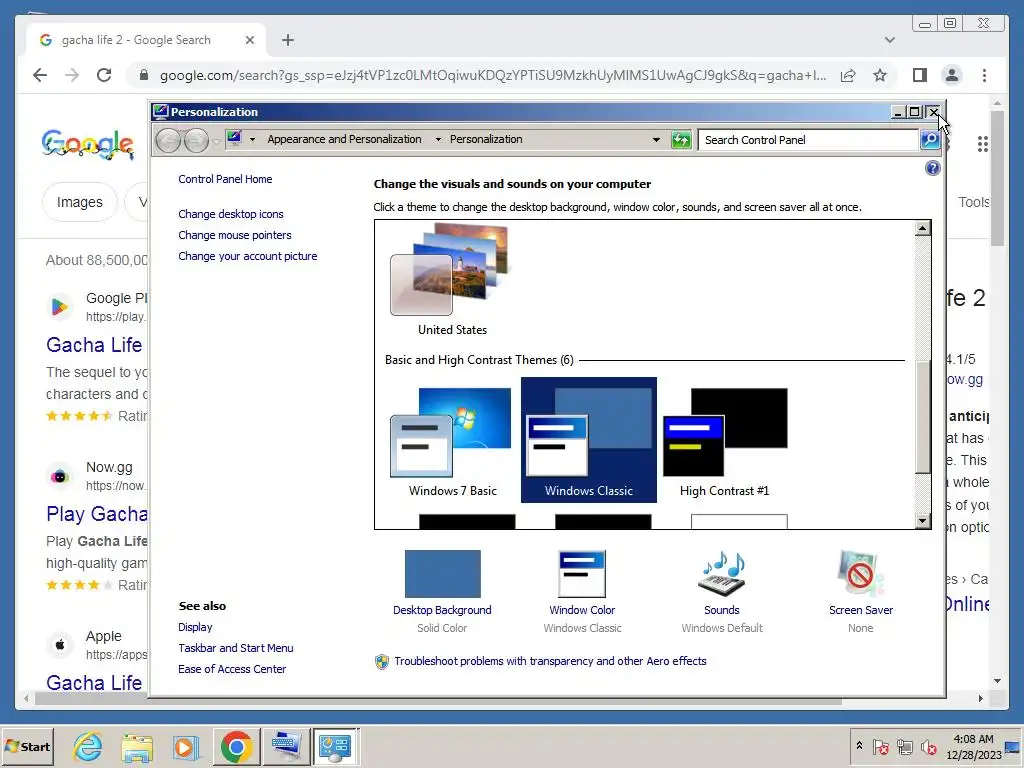Click Show desktop button

(1013, 746)
